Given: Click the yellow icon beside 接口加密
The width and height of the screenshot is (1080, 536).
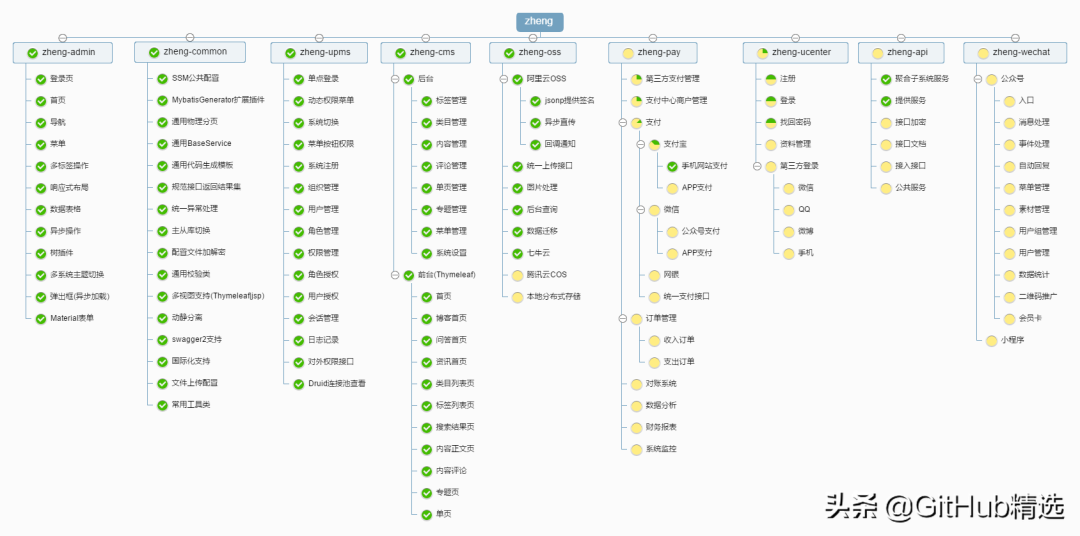Looking at the screenshot, I should pos(886,123).
